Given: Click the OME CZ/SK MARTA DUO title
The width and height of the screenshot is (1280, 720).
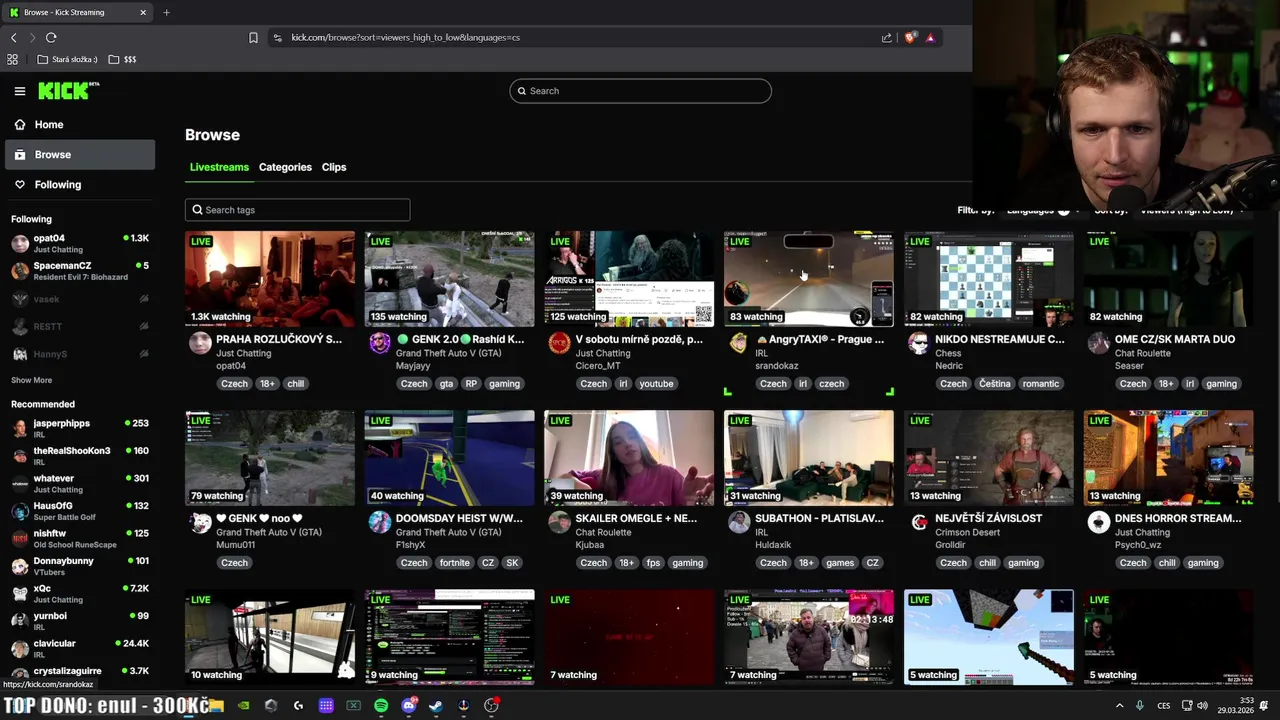Looking at the screenshot, I should coord(1174,340).
